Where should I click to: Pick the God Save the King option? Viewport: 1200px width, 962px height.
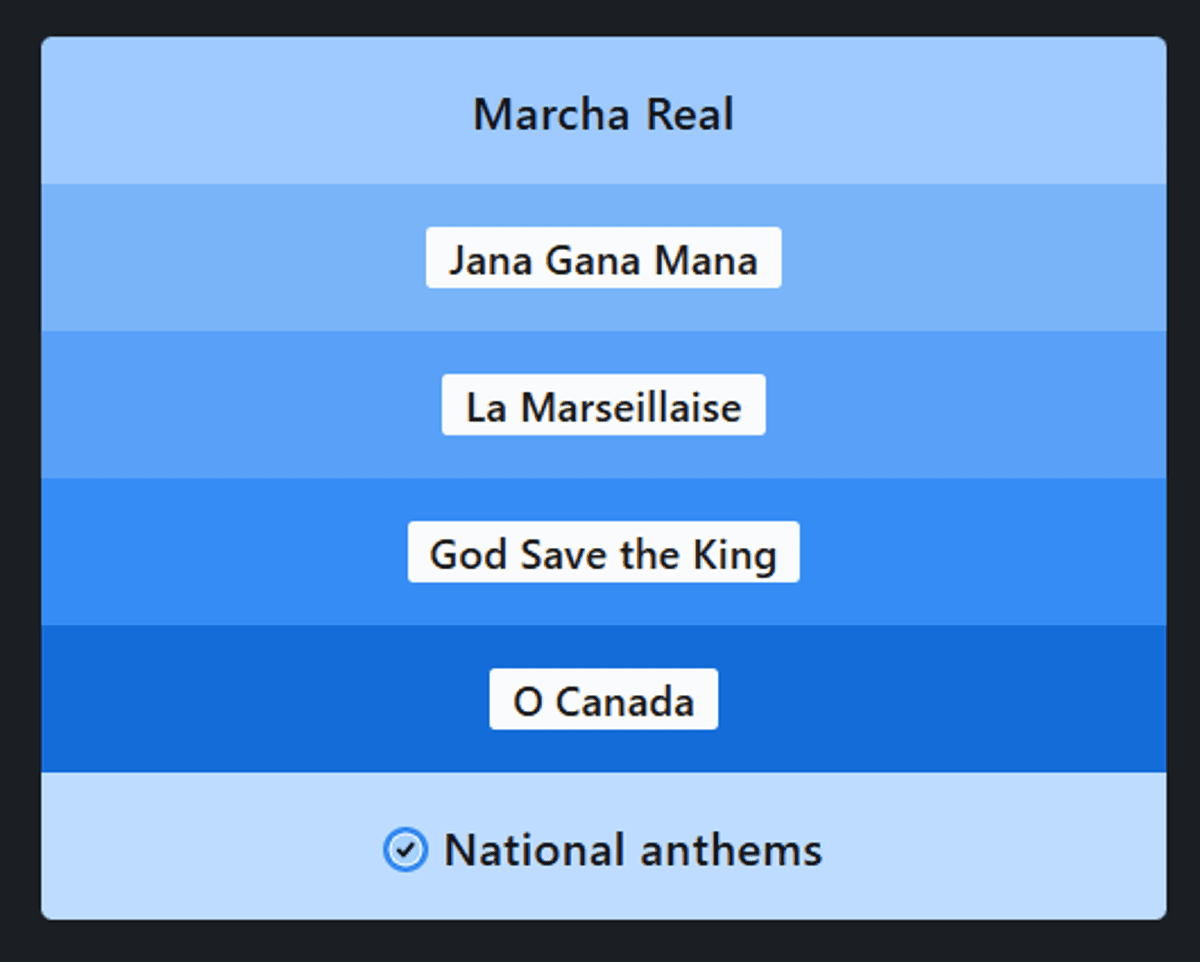coord(603,552)
